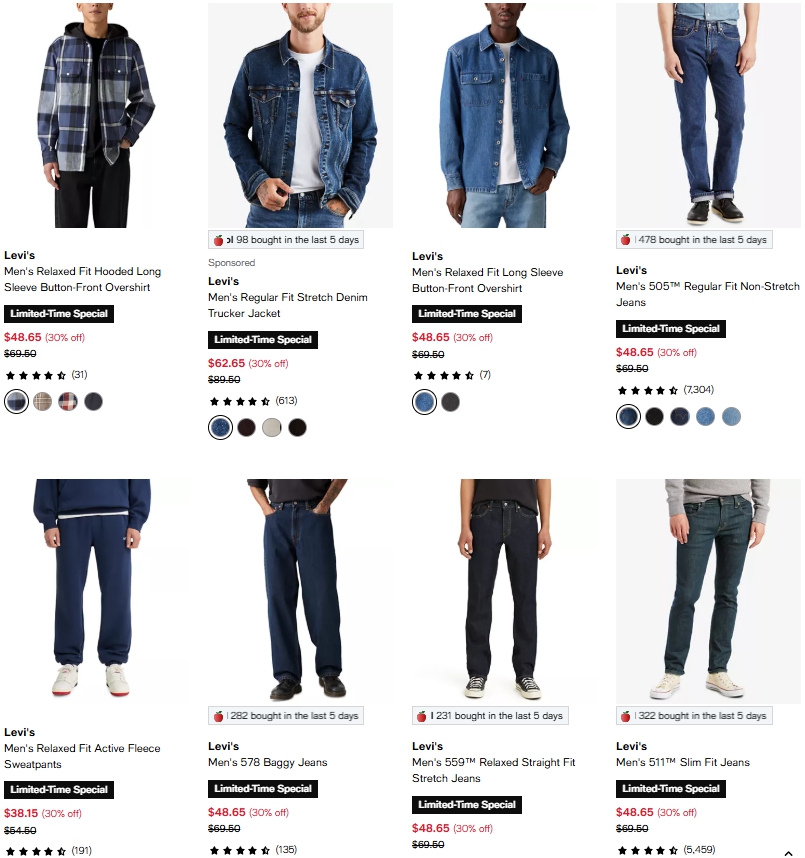Screen dimensions: 805x858
Task: Open Men's 578 Baggy Jeans product link
Action: click(x=268, y=762)
